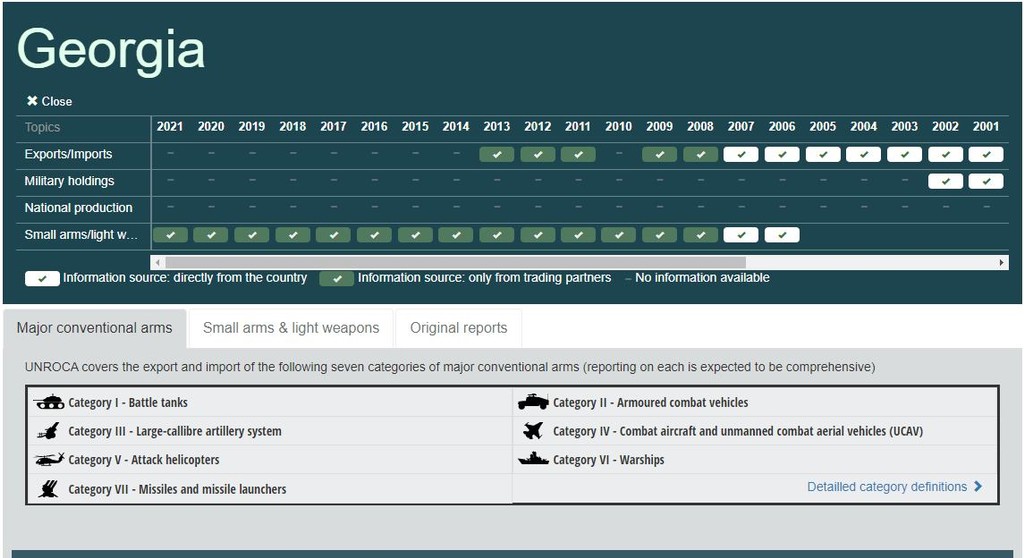This screenshot has height=558, width=1024.
Task: Select Military holdings checkmark for 2002
Action: point(946,181)
